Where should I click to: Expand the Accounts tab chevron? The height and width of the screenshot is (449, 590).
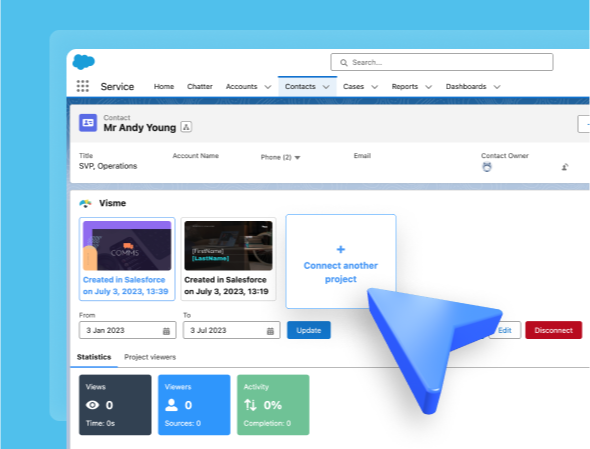268,87
